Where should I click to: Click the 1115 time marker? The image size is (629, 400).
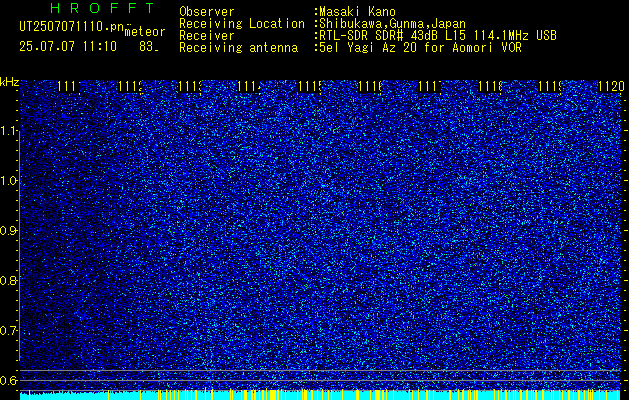(x=310, y=86)
